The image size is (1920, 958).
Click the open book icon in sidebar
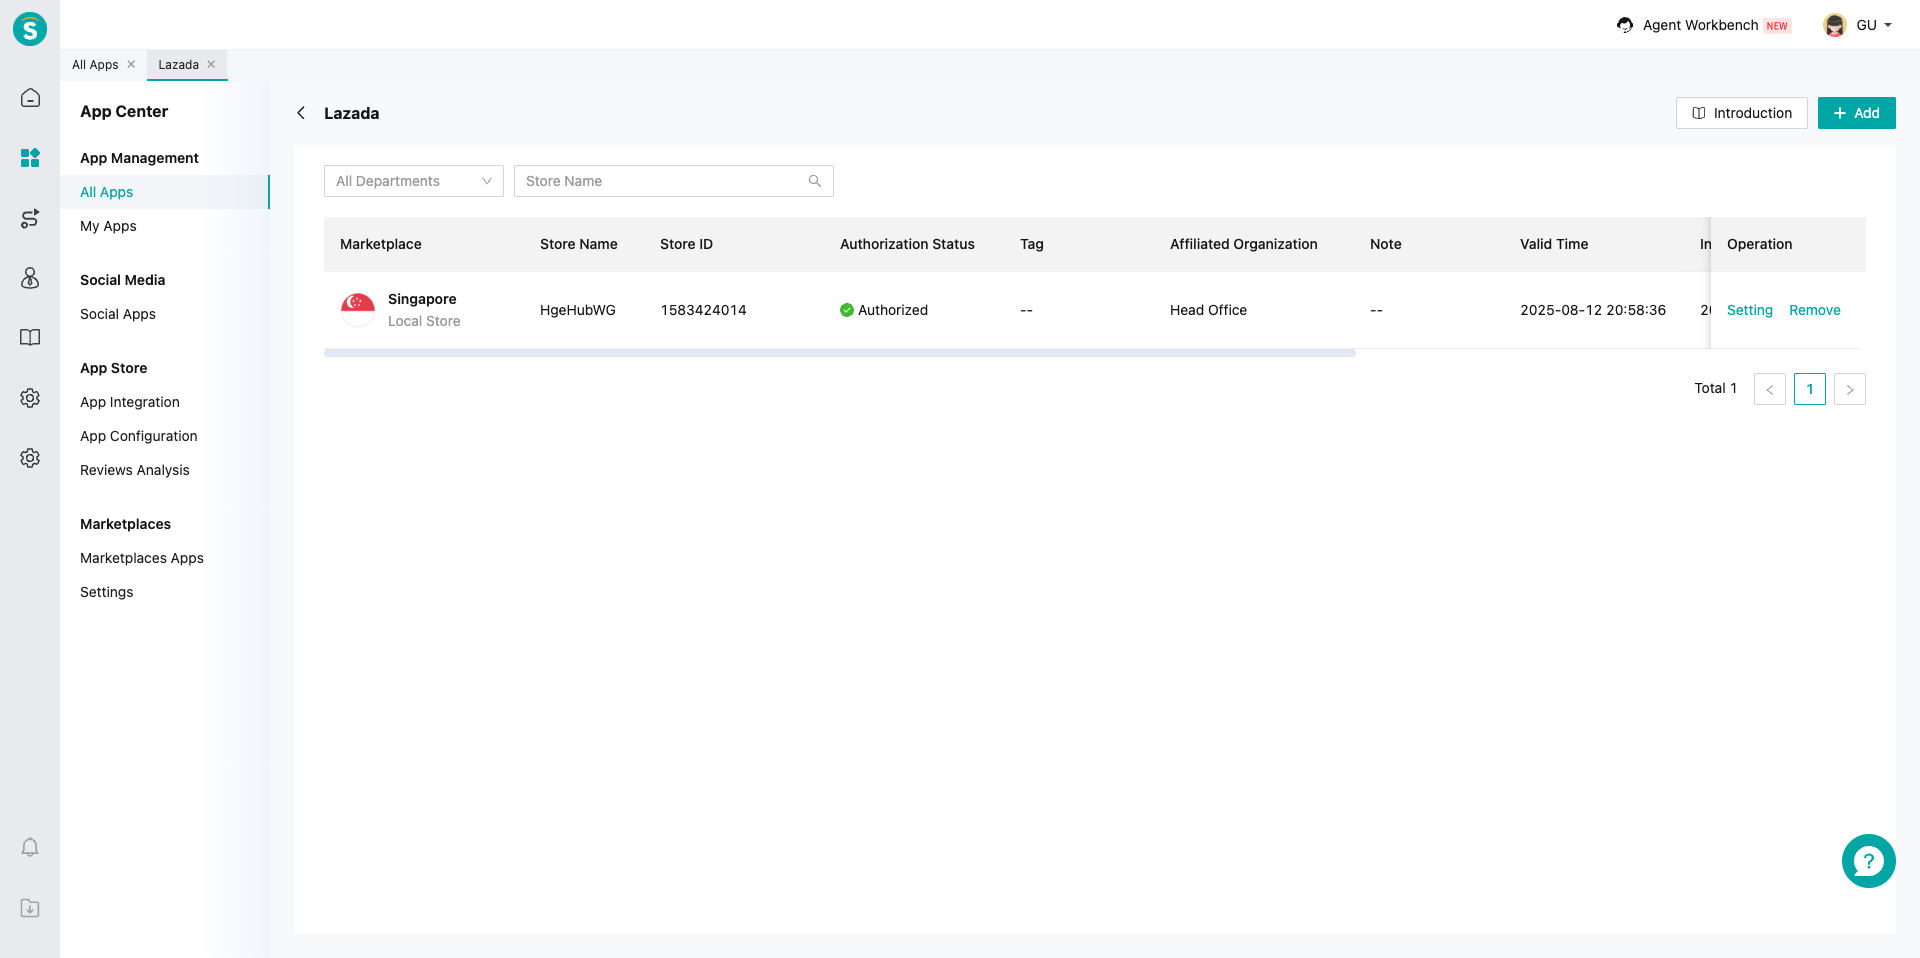[30, 338]
